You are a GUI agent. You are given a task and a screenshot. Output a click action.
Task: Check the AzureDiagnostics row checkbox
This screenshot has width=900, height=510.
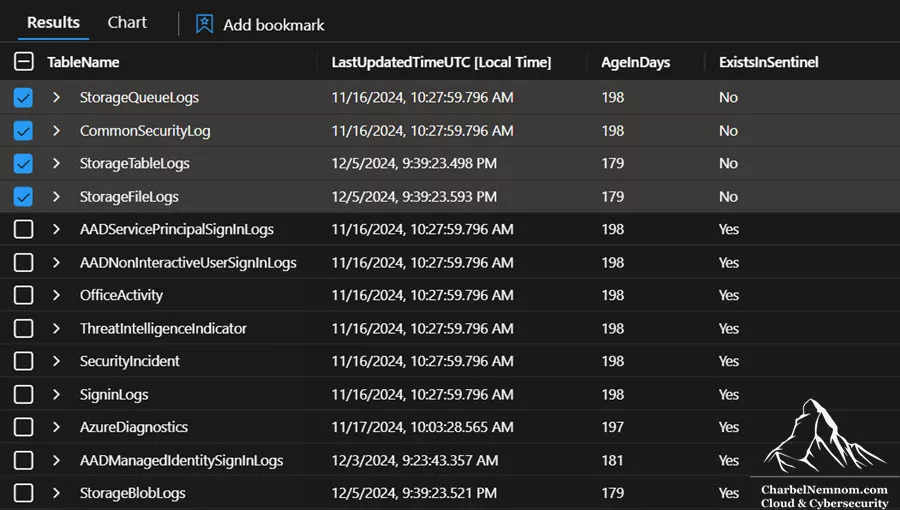24,427
